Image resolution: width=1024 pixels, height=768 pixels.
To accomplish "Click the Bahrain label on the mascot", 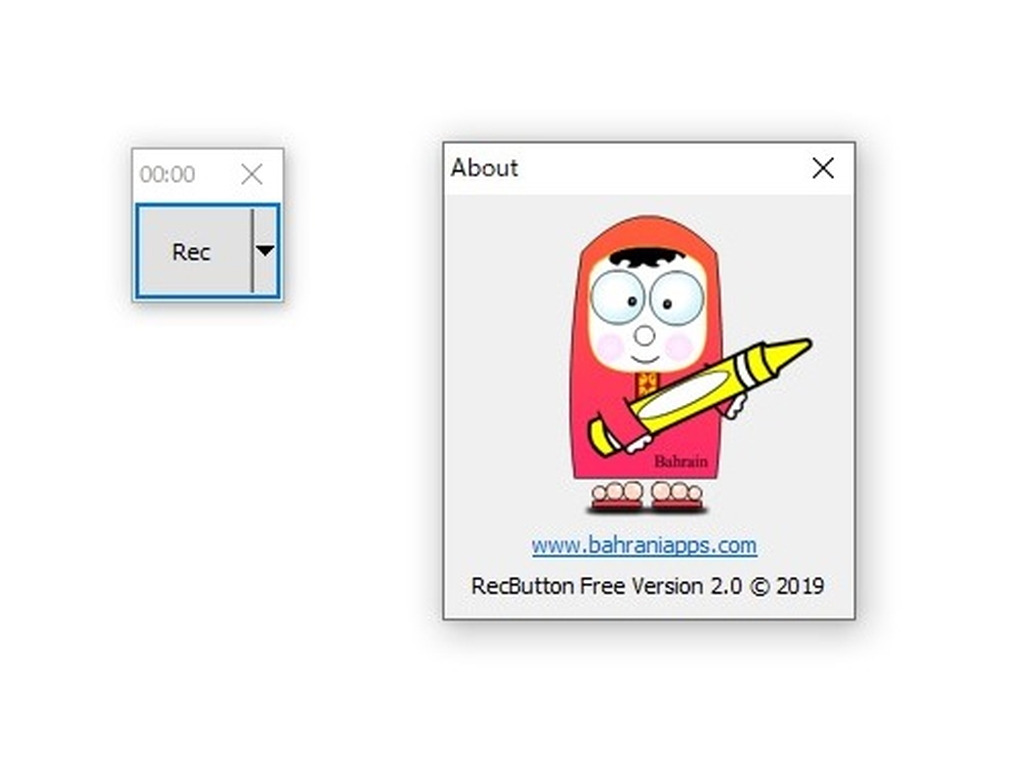I will (682, 461).
